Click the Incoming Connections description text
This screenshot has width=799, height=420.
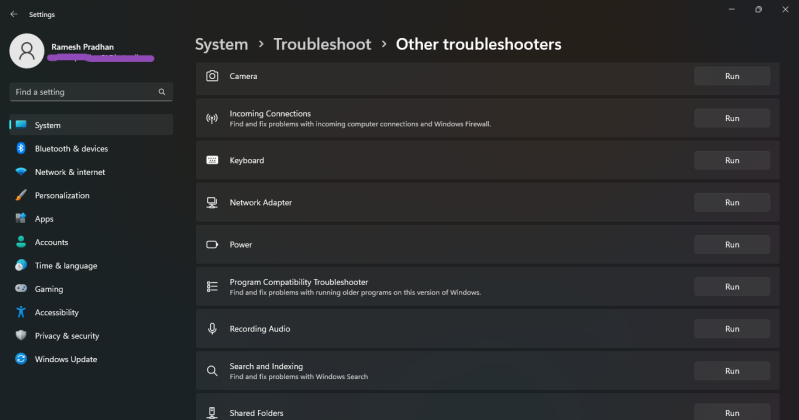point(360,124)
